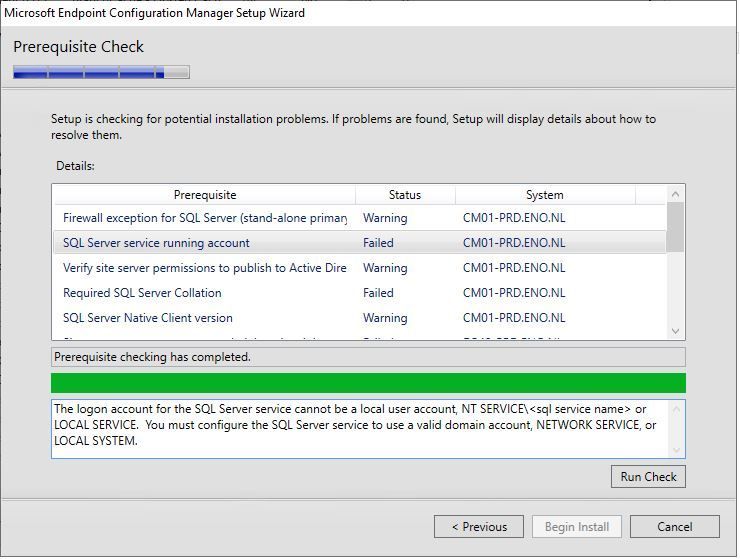The image size is (740, 559).
Task: Click the Setup Wizard window title bar
Action: click(x=368, y=13)
